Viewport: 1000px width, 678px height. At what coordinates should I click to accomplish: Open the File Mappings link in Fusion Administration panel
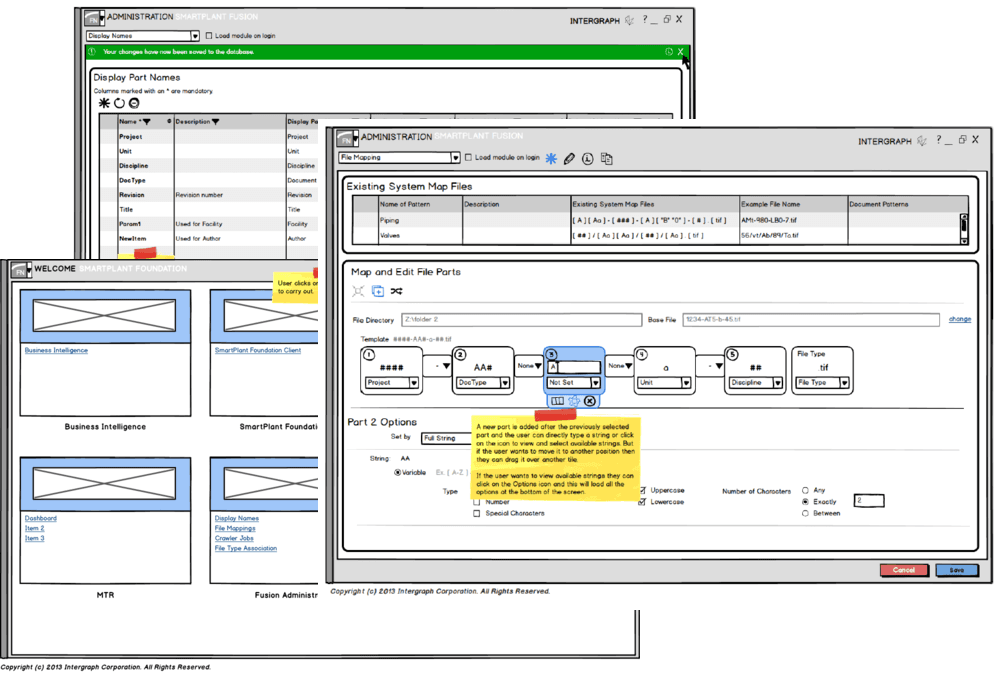tap(235, 528)
